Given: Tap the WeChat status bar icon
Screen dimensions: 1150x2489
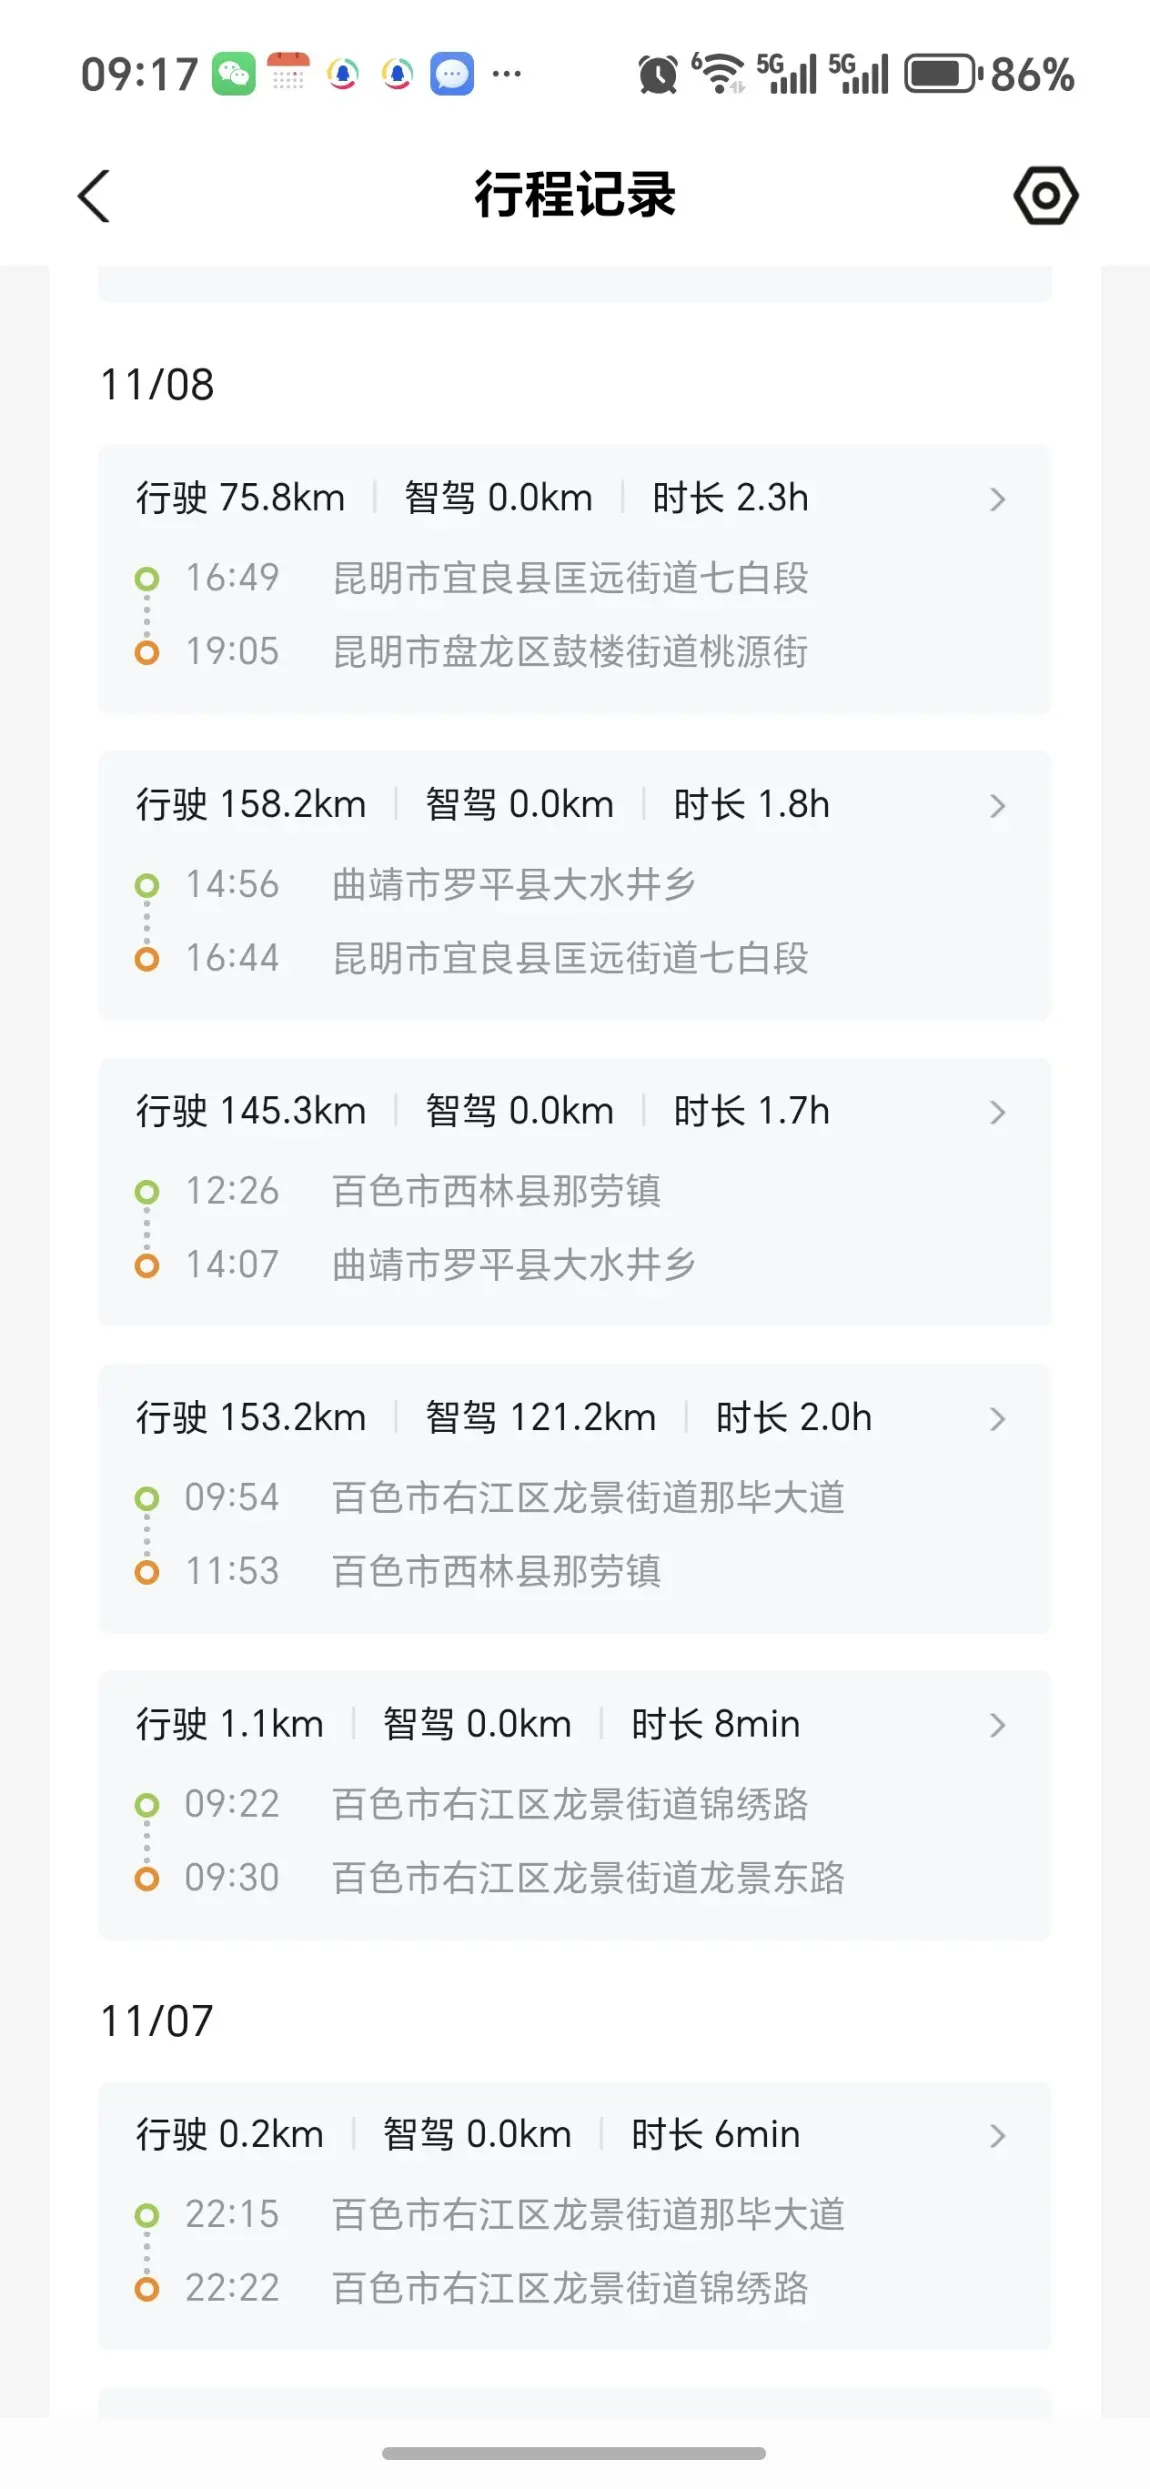Looking at the screenshot, I should (x=233, y=74).
